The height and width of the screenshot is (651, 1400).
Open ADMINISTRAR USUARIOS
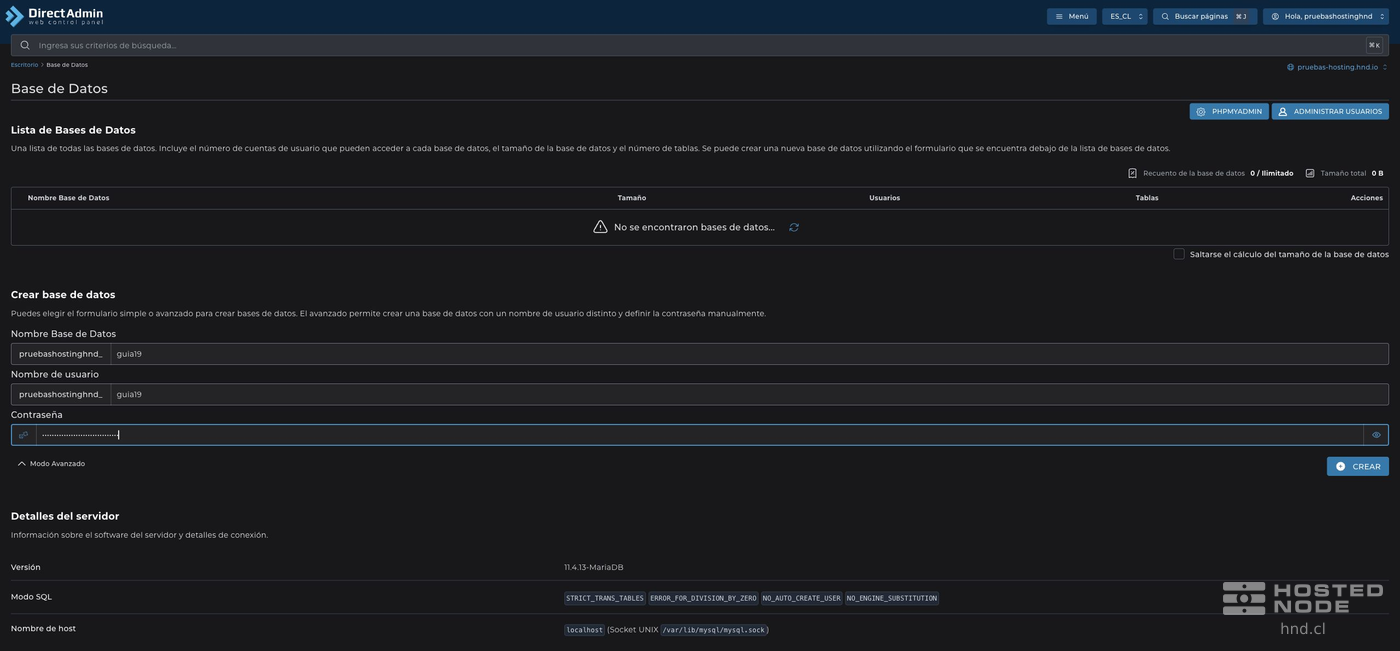(1330, 111)
